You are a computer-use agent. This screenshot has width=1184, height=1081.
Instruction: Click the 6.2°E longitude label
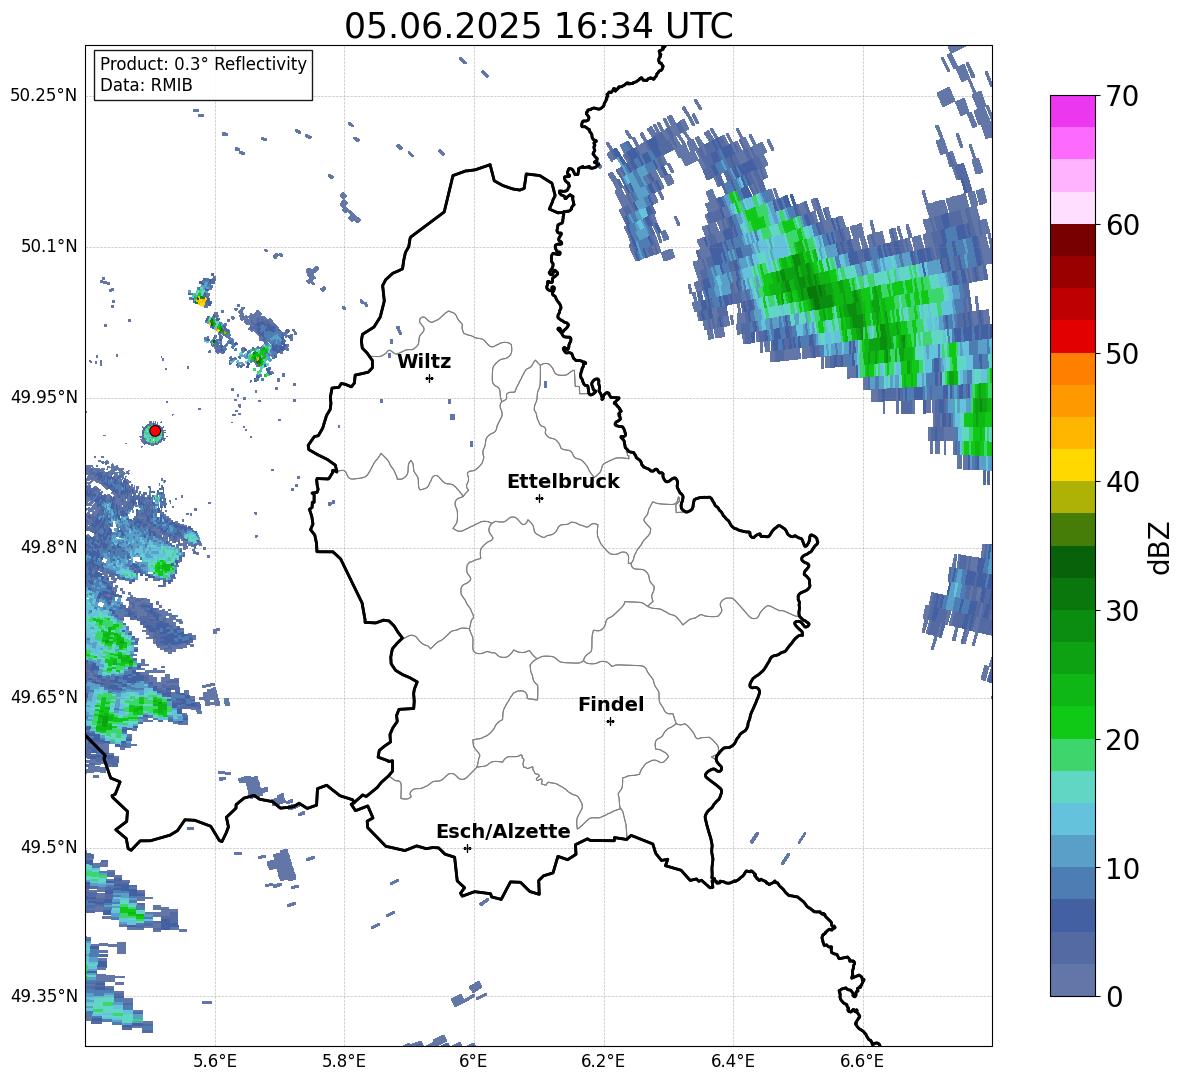pos(603,1061)
